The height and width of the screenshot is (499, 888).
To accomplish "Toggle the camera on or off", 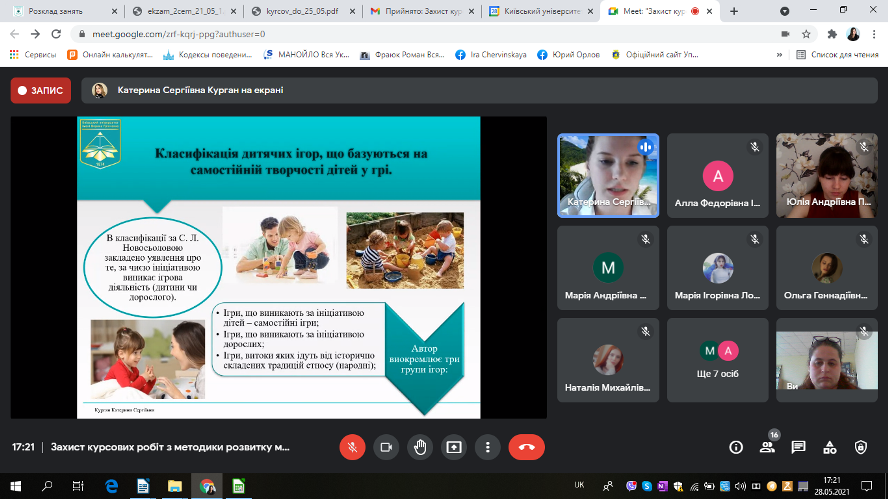I will [386, 447].
